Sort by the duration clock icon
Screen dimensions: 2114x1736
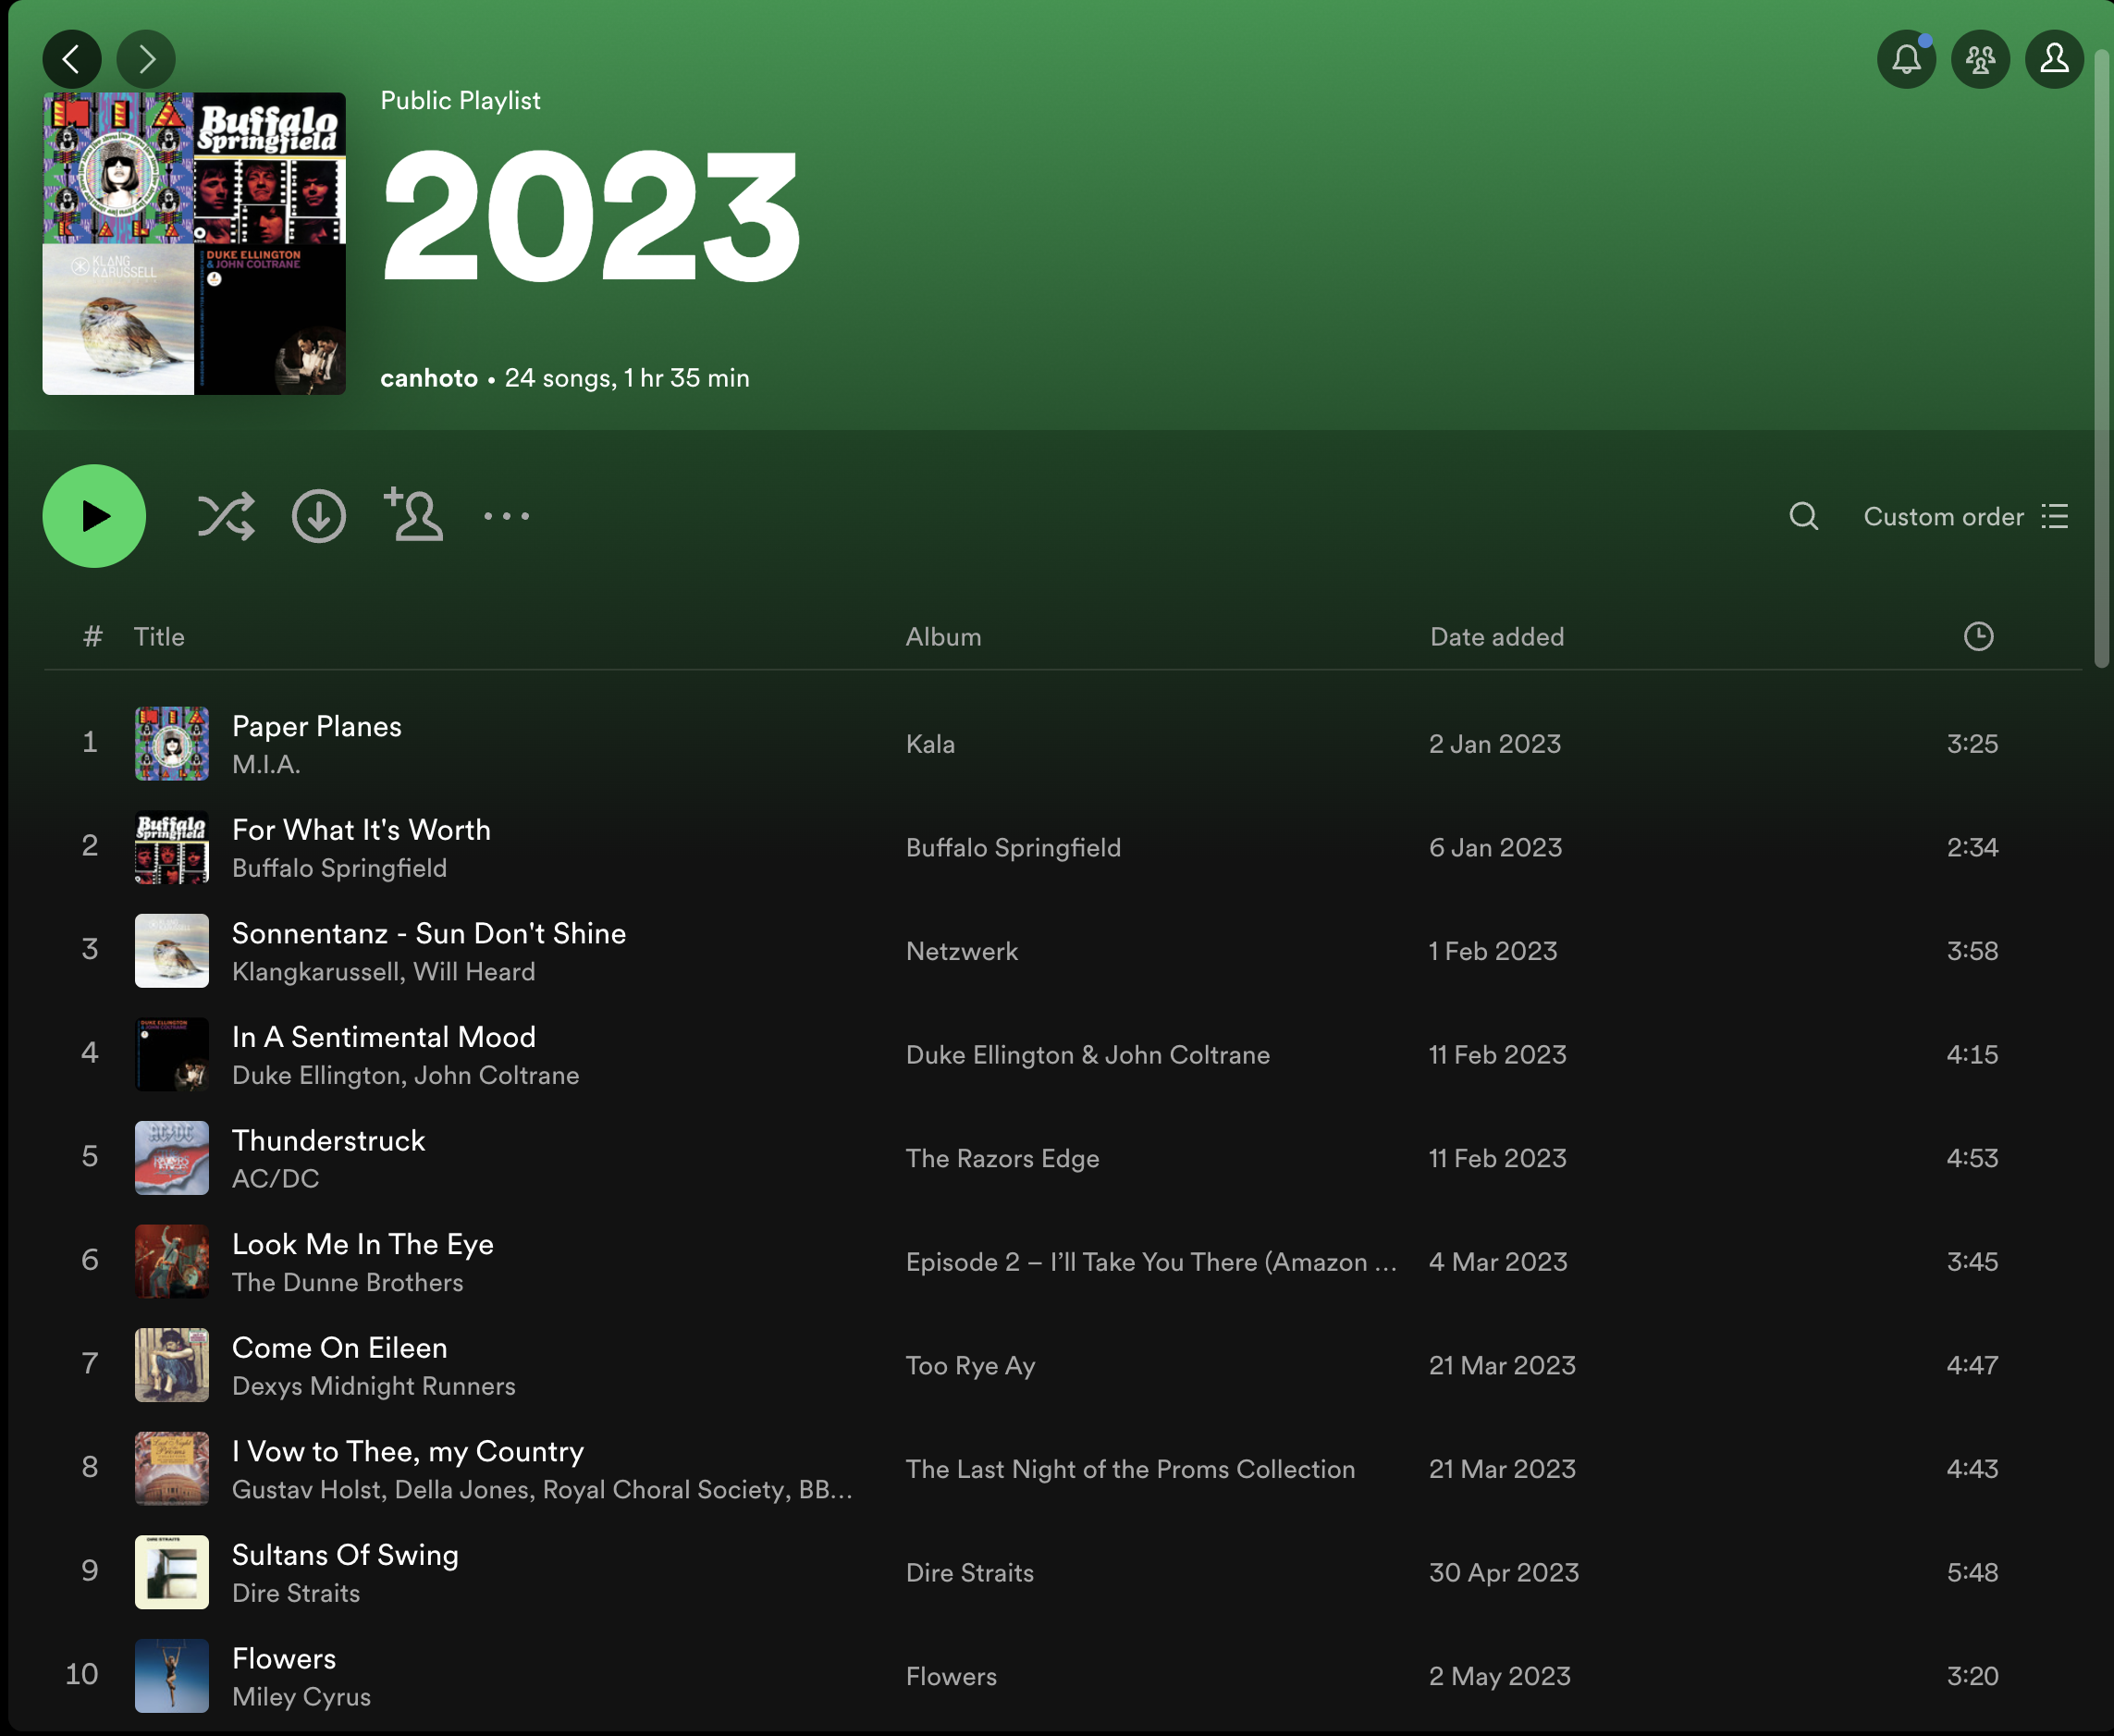(1978, 637)
